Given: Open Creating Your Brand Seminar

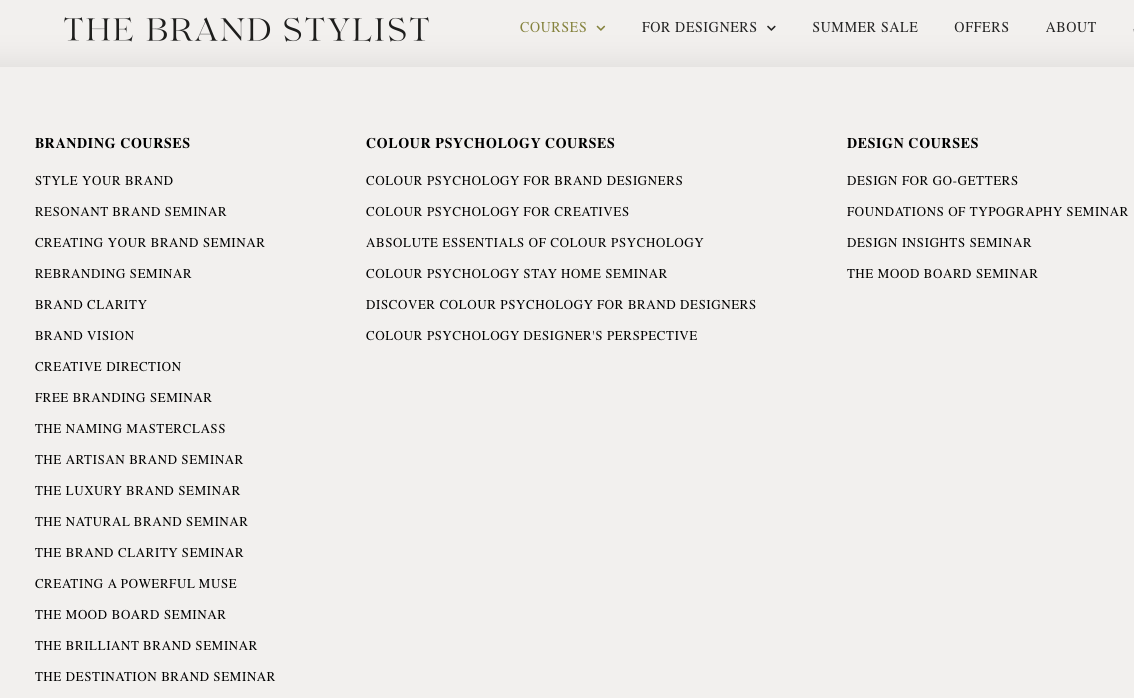Looking at the screenshot, I should coord(150,243).
